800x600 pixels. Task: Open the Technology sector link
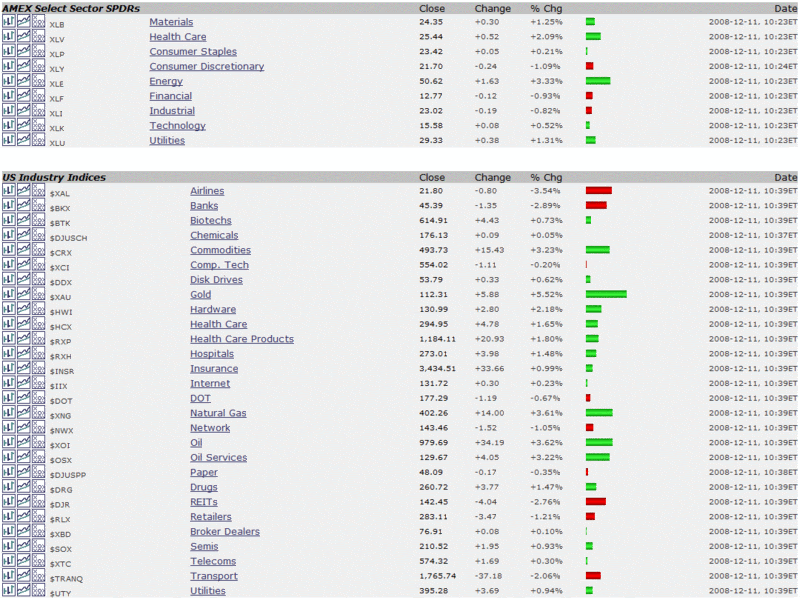pos(177,126)
